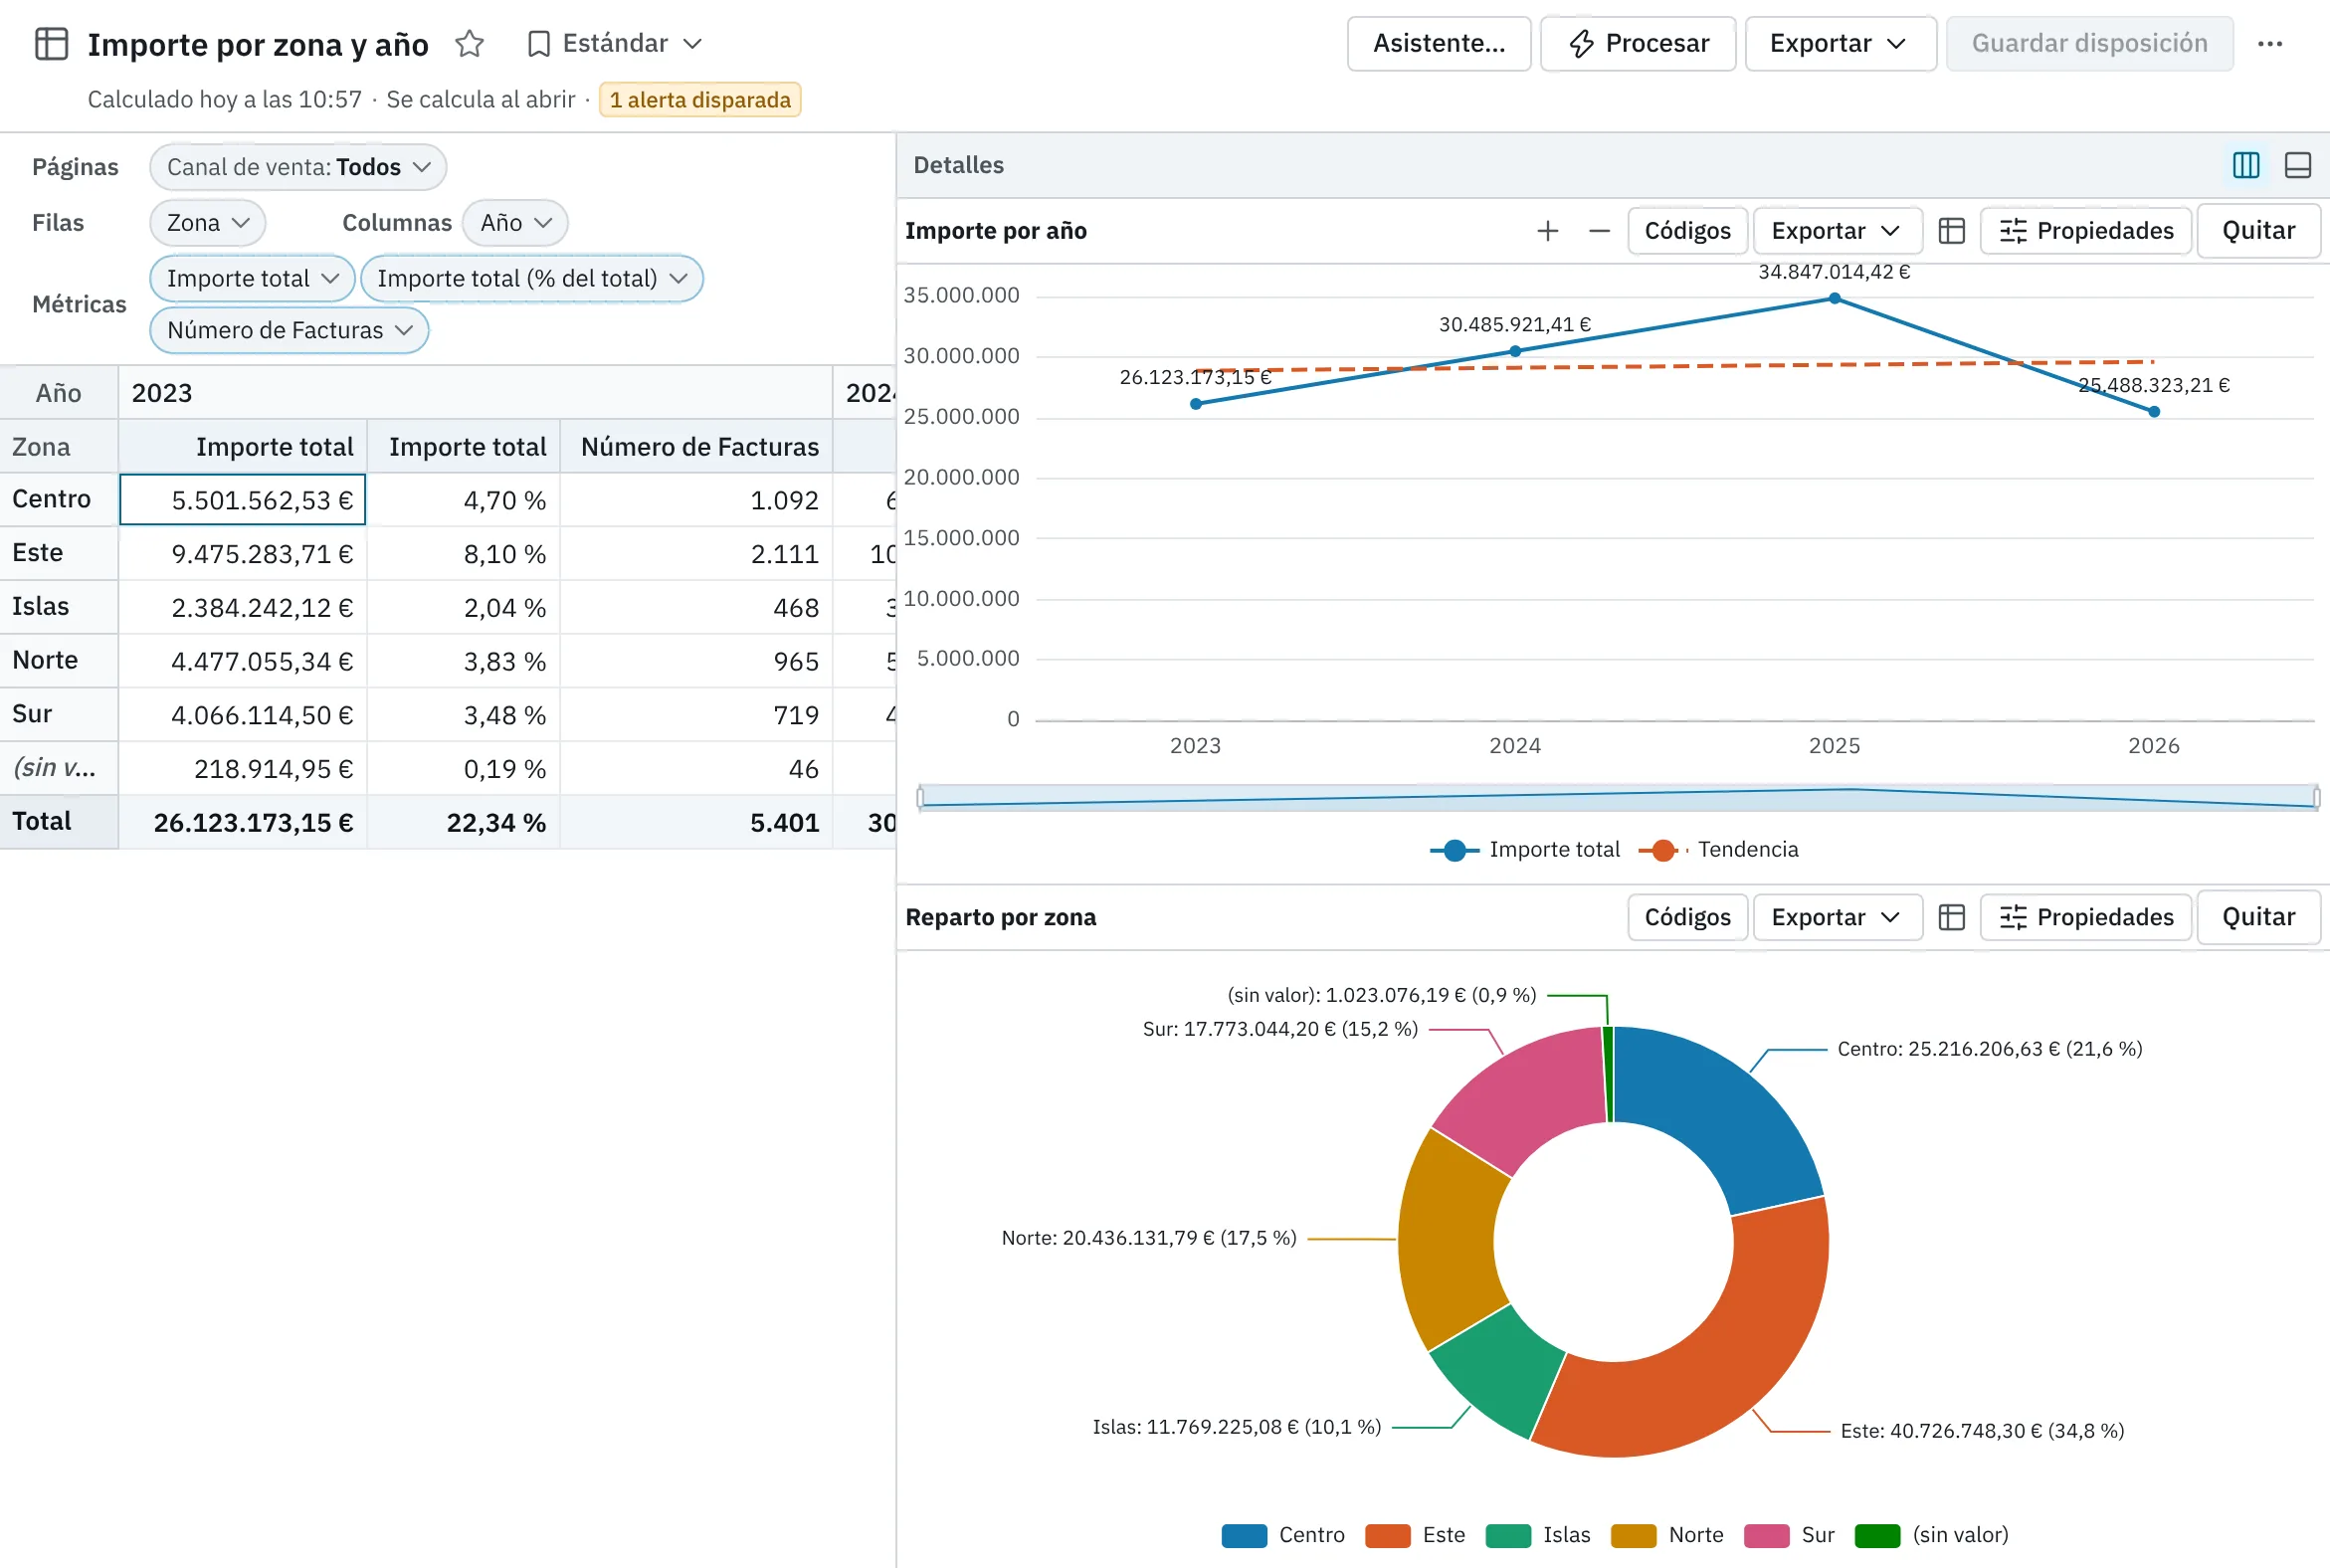Toggle Este swatch in donut legend

[1388, 1535]
